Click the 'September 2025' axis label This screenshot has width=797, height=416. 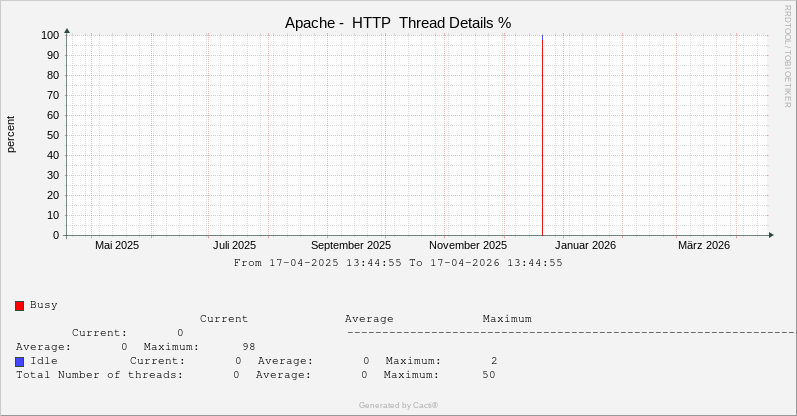[351, 245]
